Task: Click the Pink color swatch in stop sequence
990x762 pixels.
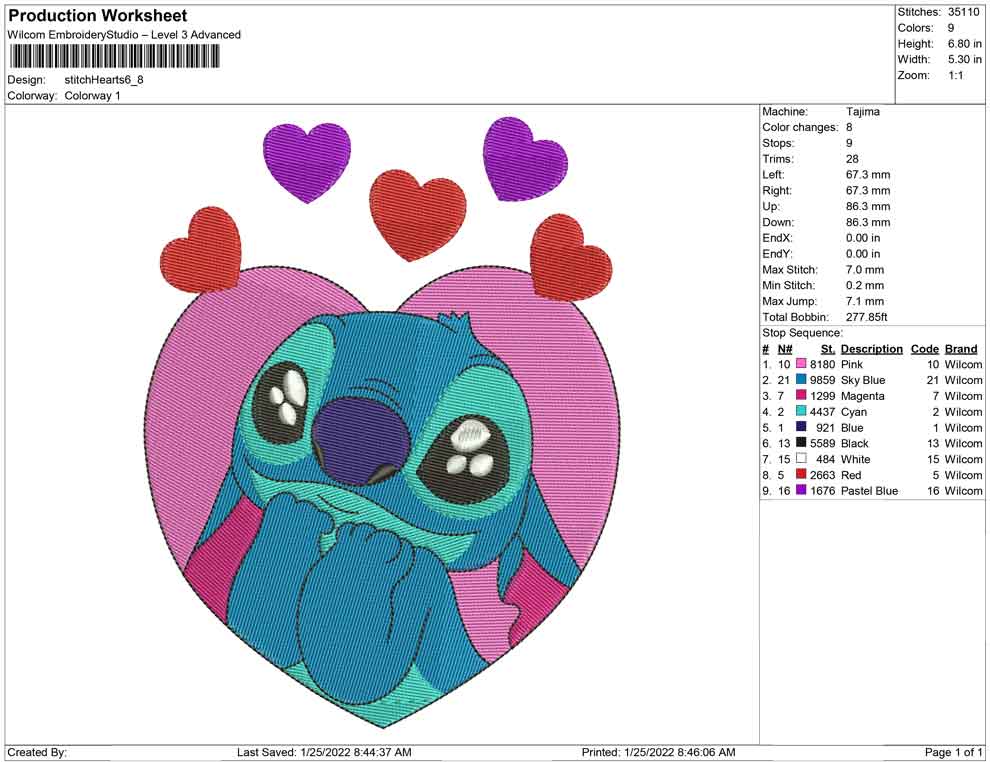Action: point(801,364)
